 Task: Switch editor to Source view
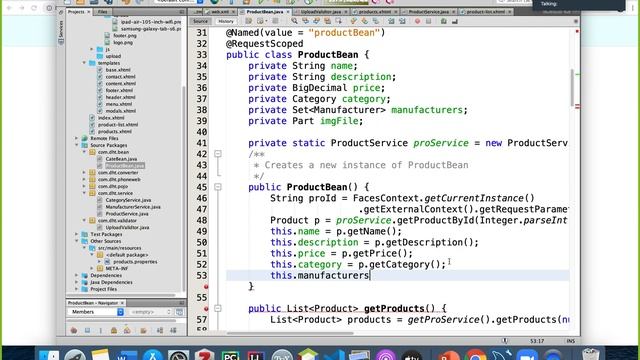pyautogui.click(x=200, y=21)
